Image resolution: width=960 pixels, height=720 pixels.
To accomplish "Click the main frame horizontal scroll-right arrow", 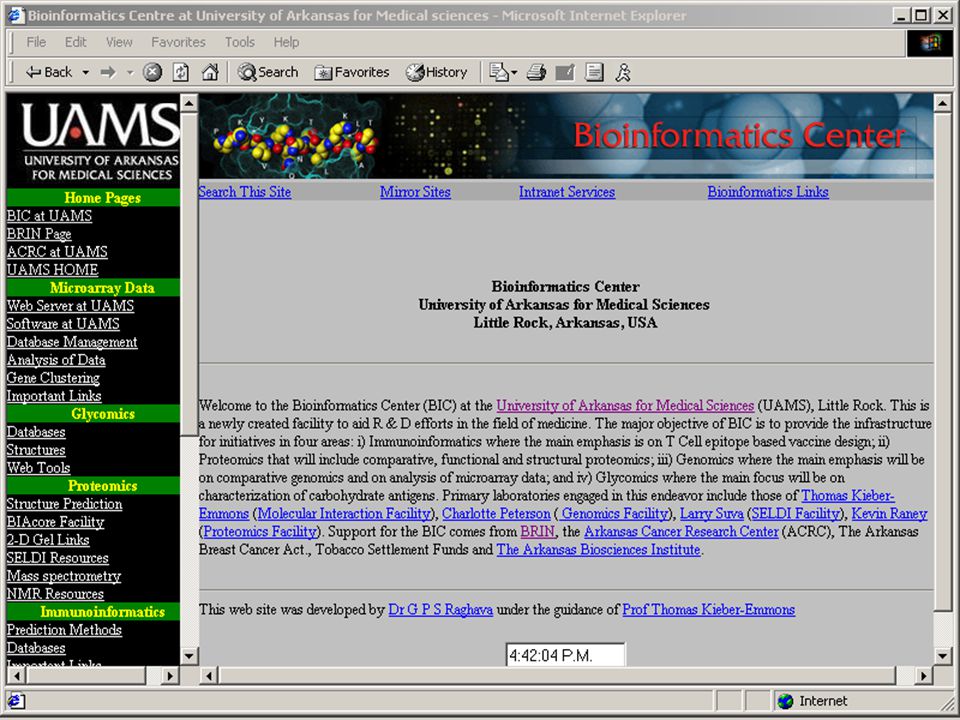I will click(923, 676).
